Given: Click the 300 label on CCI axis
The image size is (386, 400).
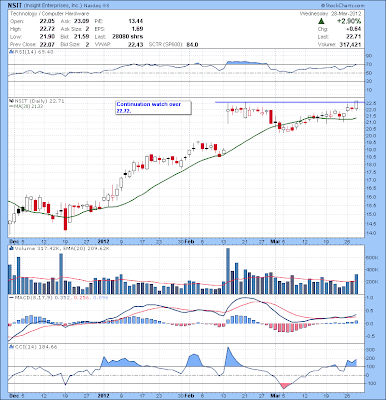Looking at the screenshot, I should 370,350.
